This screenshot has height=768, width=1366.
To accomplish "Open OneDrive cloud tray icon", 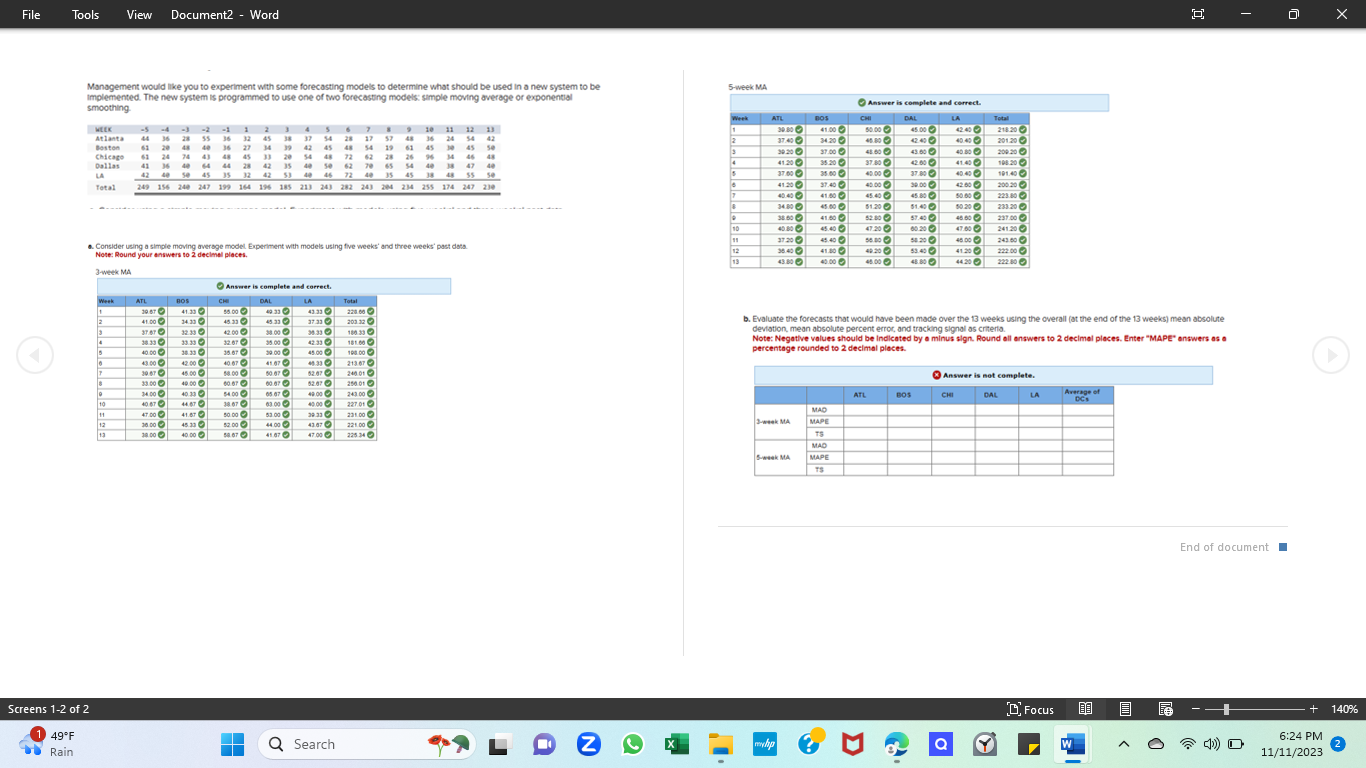I will [1155, 744].
